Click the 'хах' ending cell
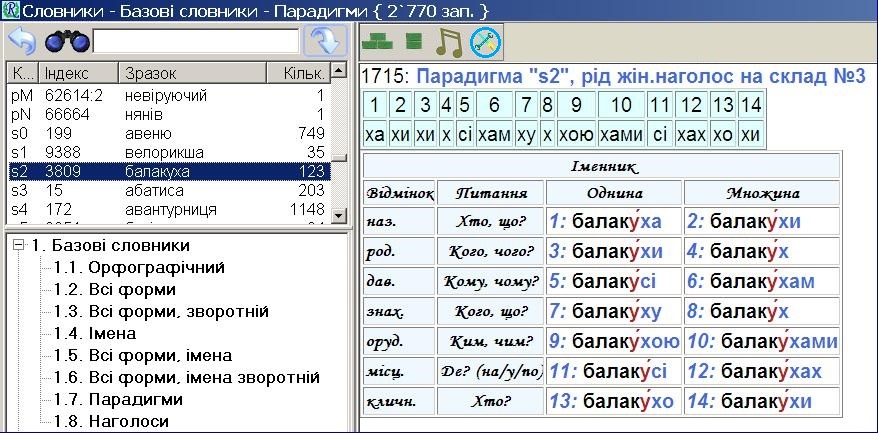This screenshot has height=433, width=878. (x=692, y=134)
